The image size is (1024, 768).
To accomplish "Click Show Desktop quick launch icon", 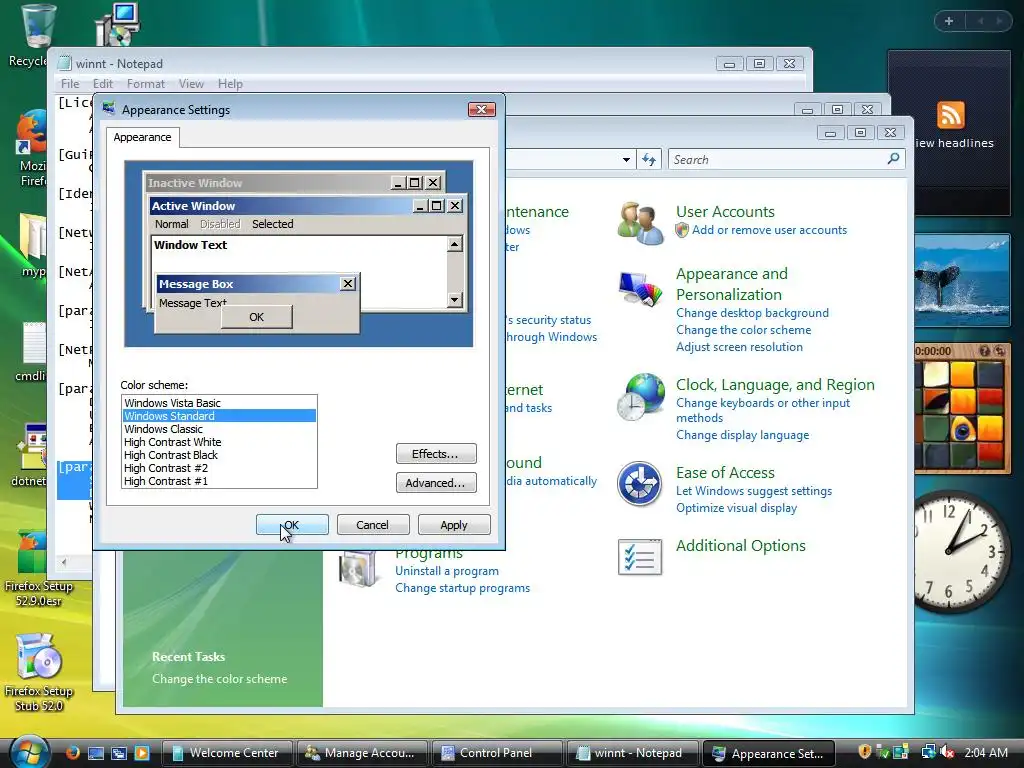I will tap(96, 753).
